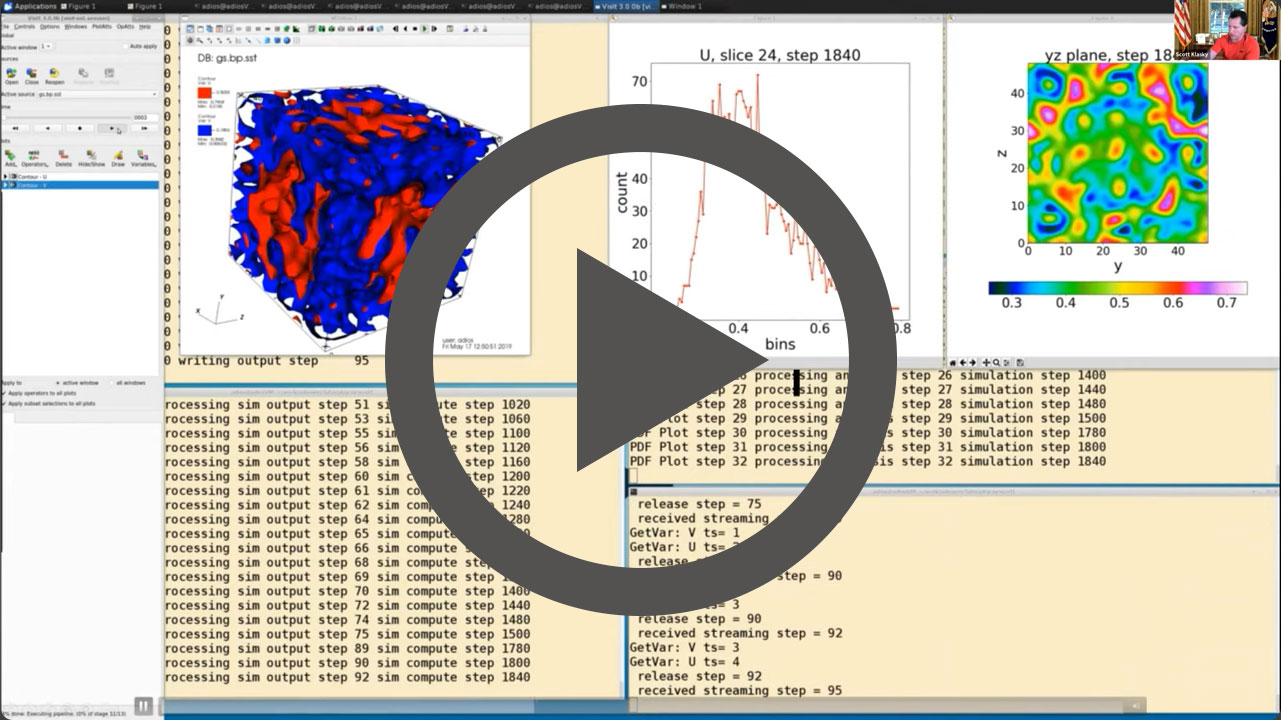
Task: Open the OpAtts menu
Action: click(x=126, y=26)
